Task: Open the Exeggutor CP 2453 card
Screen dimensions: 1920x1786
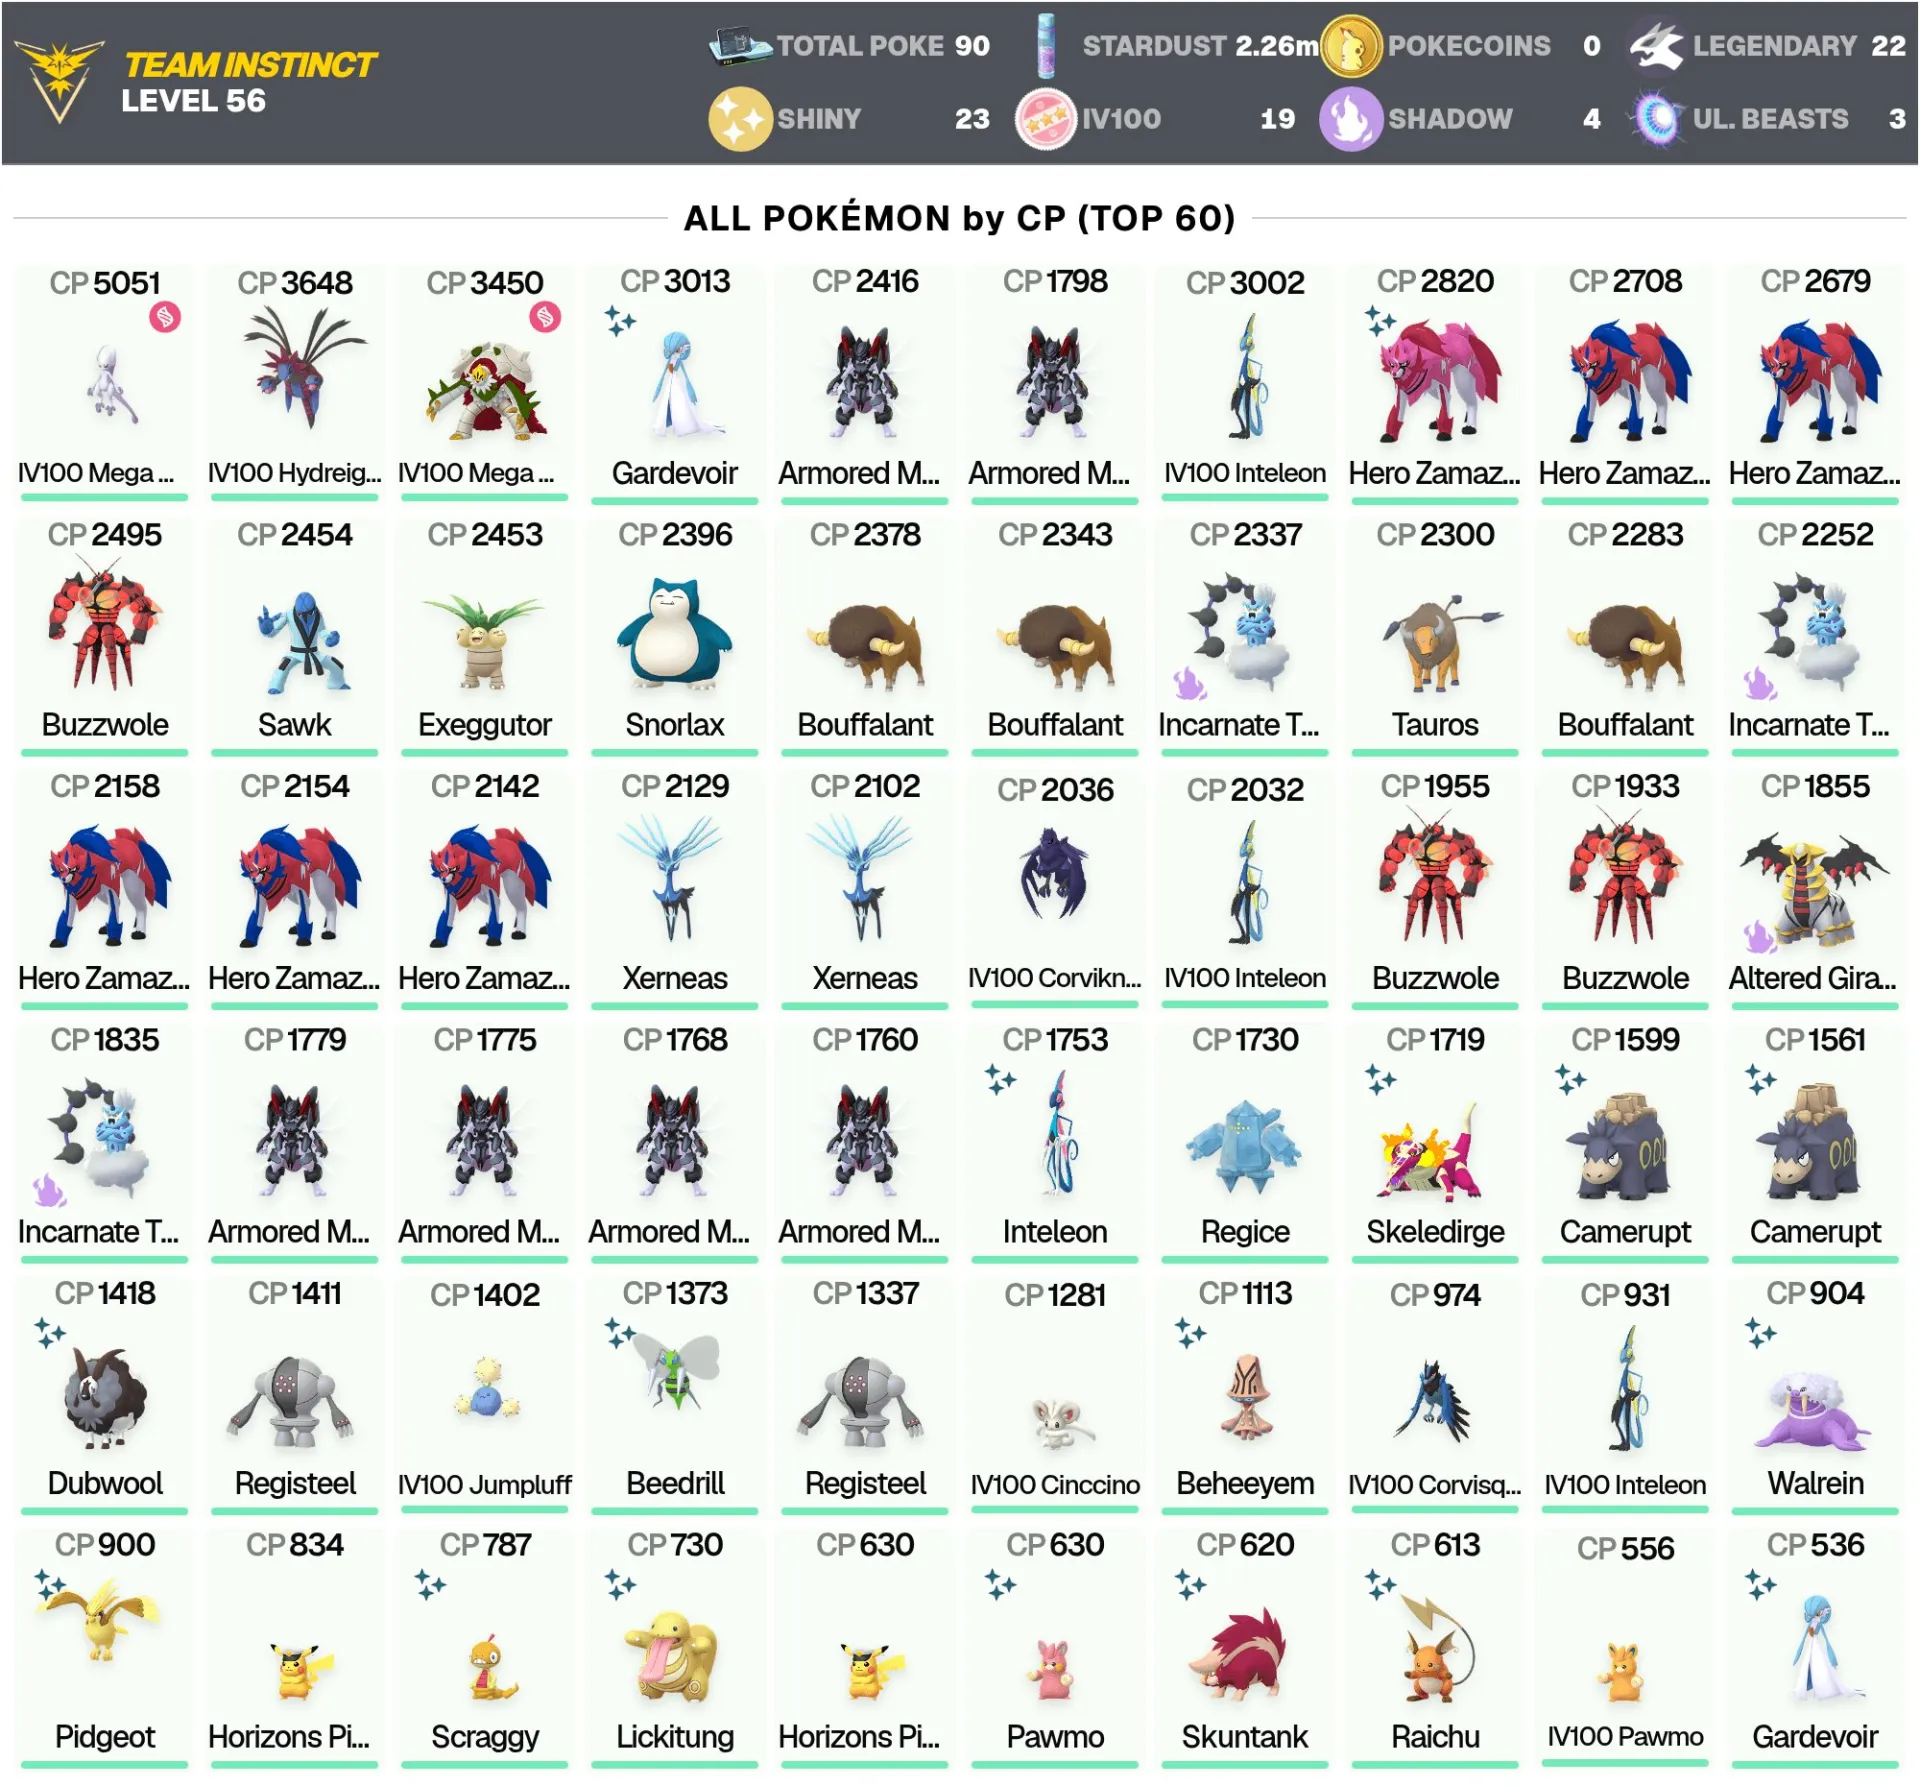Action: click(485, 636)
